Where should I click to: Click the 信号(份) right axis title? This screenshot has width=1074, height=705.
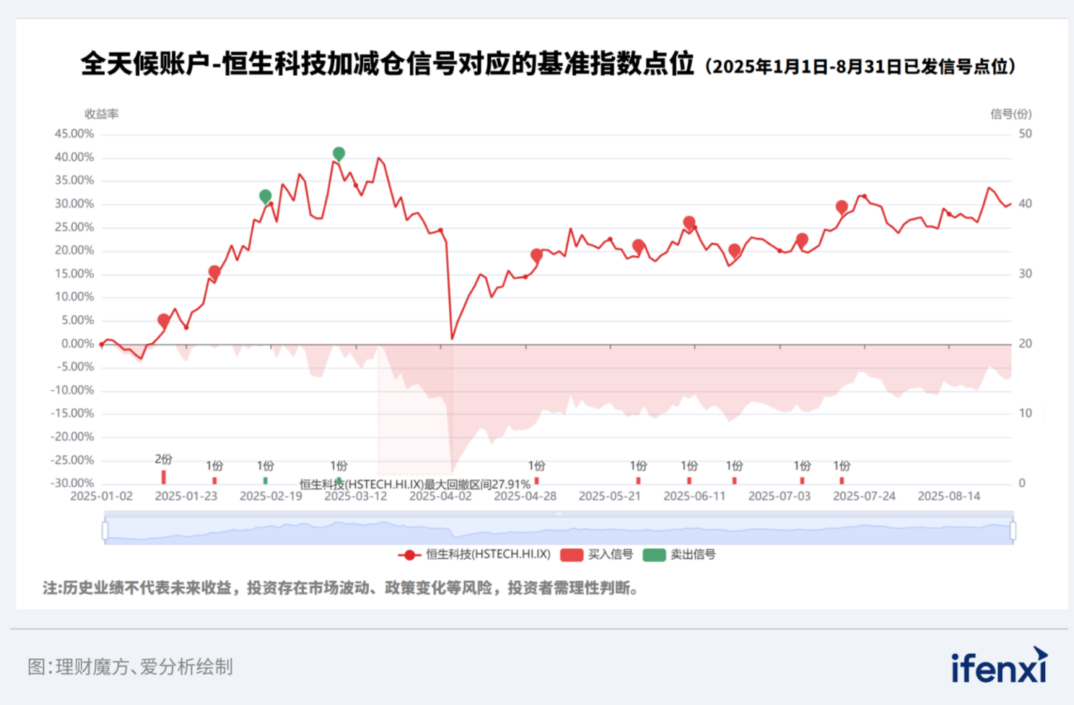click(x=1011, y=114)
